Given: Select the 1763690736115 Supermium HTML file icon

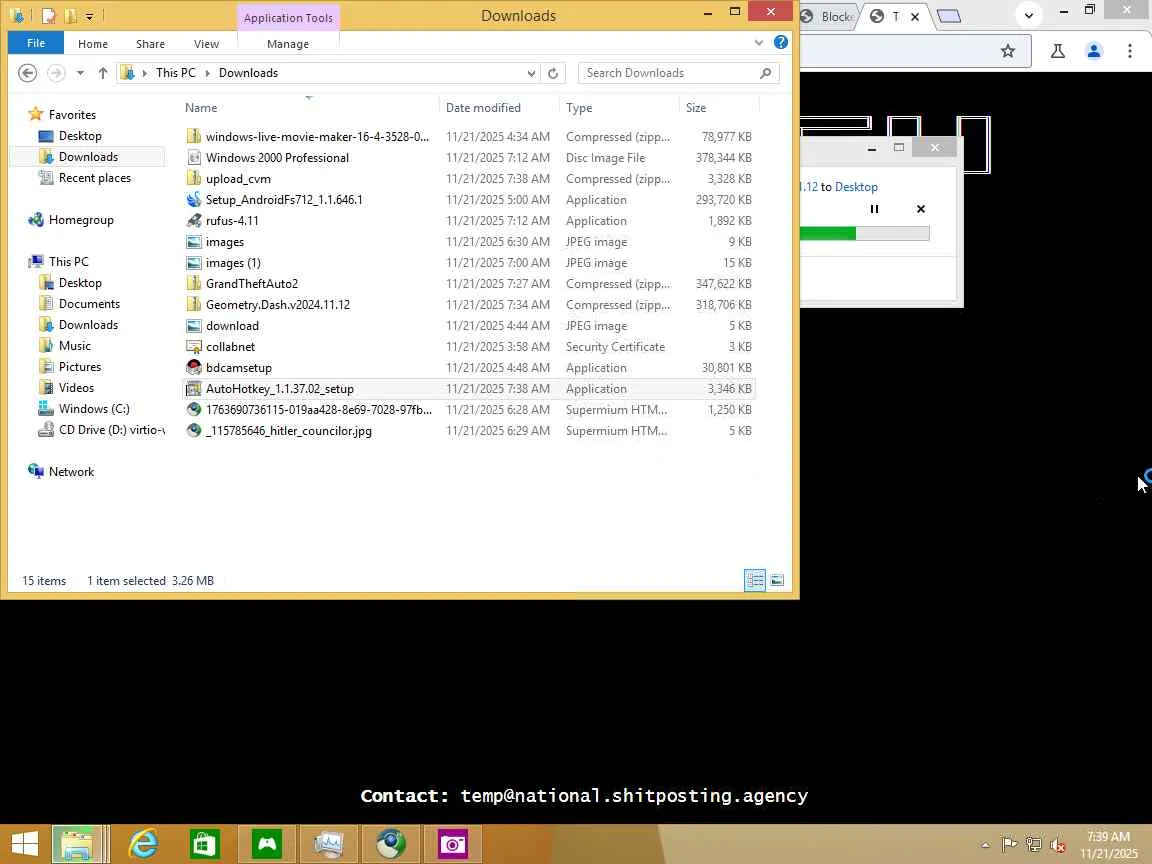Looking at the screenshot, I should [x=194, y=409].
